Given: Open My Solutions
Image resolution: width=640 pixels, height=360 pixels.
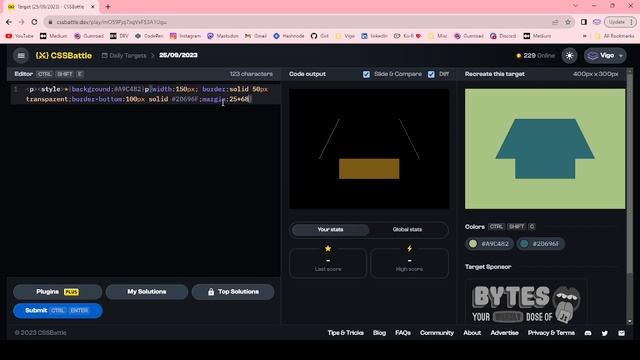Looking at the screenshot, I should pyautogui.click(x=147, y=292).
